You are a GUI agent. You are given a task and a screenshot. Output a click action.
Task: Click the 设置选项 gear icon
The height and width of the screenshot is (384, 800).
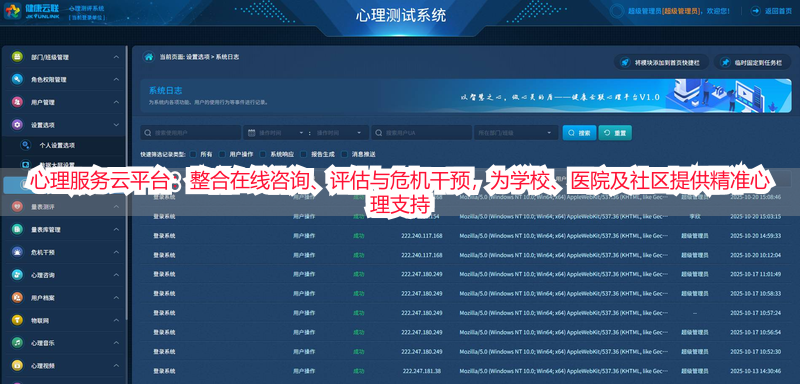[x=17, y=124]
